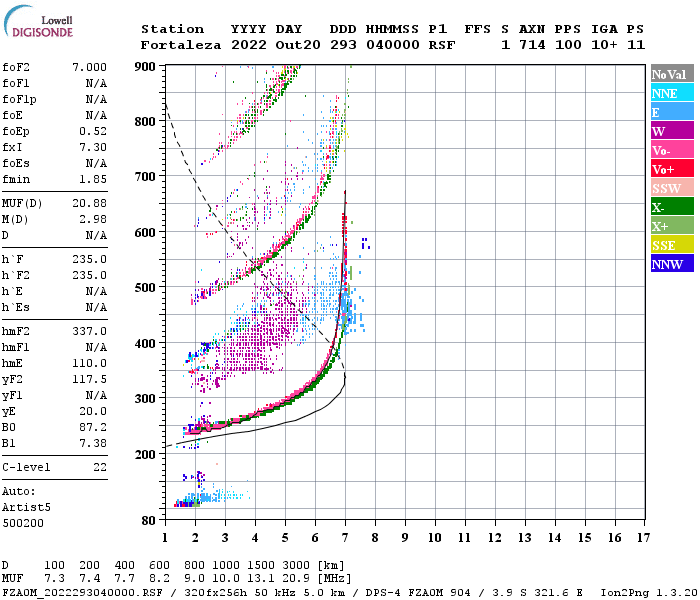
Task: Click the h`F value 235.0
Action: pos(89,259)
